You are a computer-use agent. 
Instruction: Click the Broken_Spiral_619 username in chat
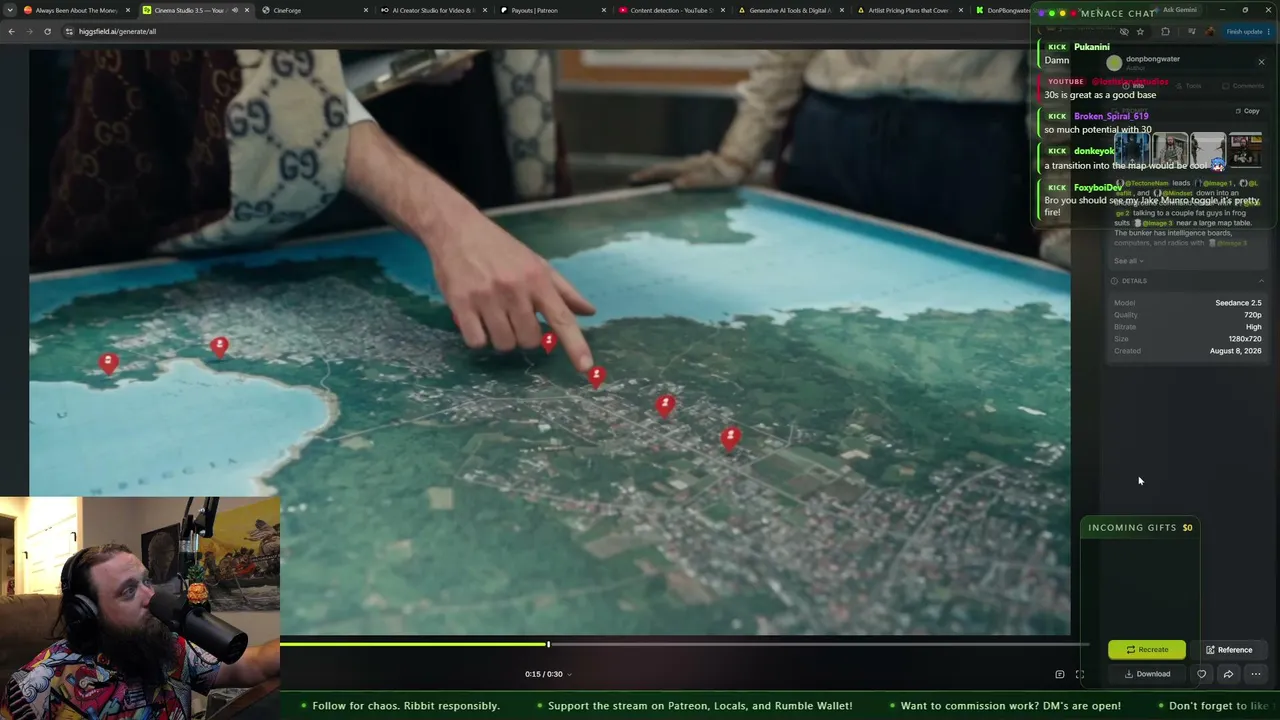tap(1110, 116)
